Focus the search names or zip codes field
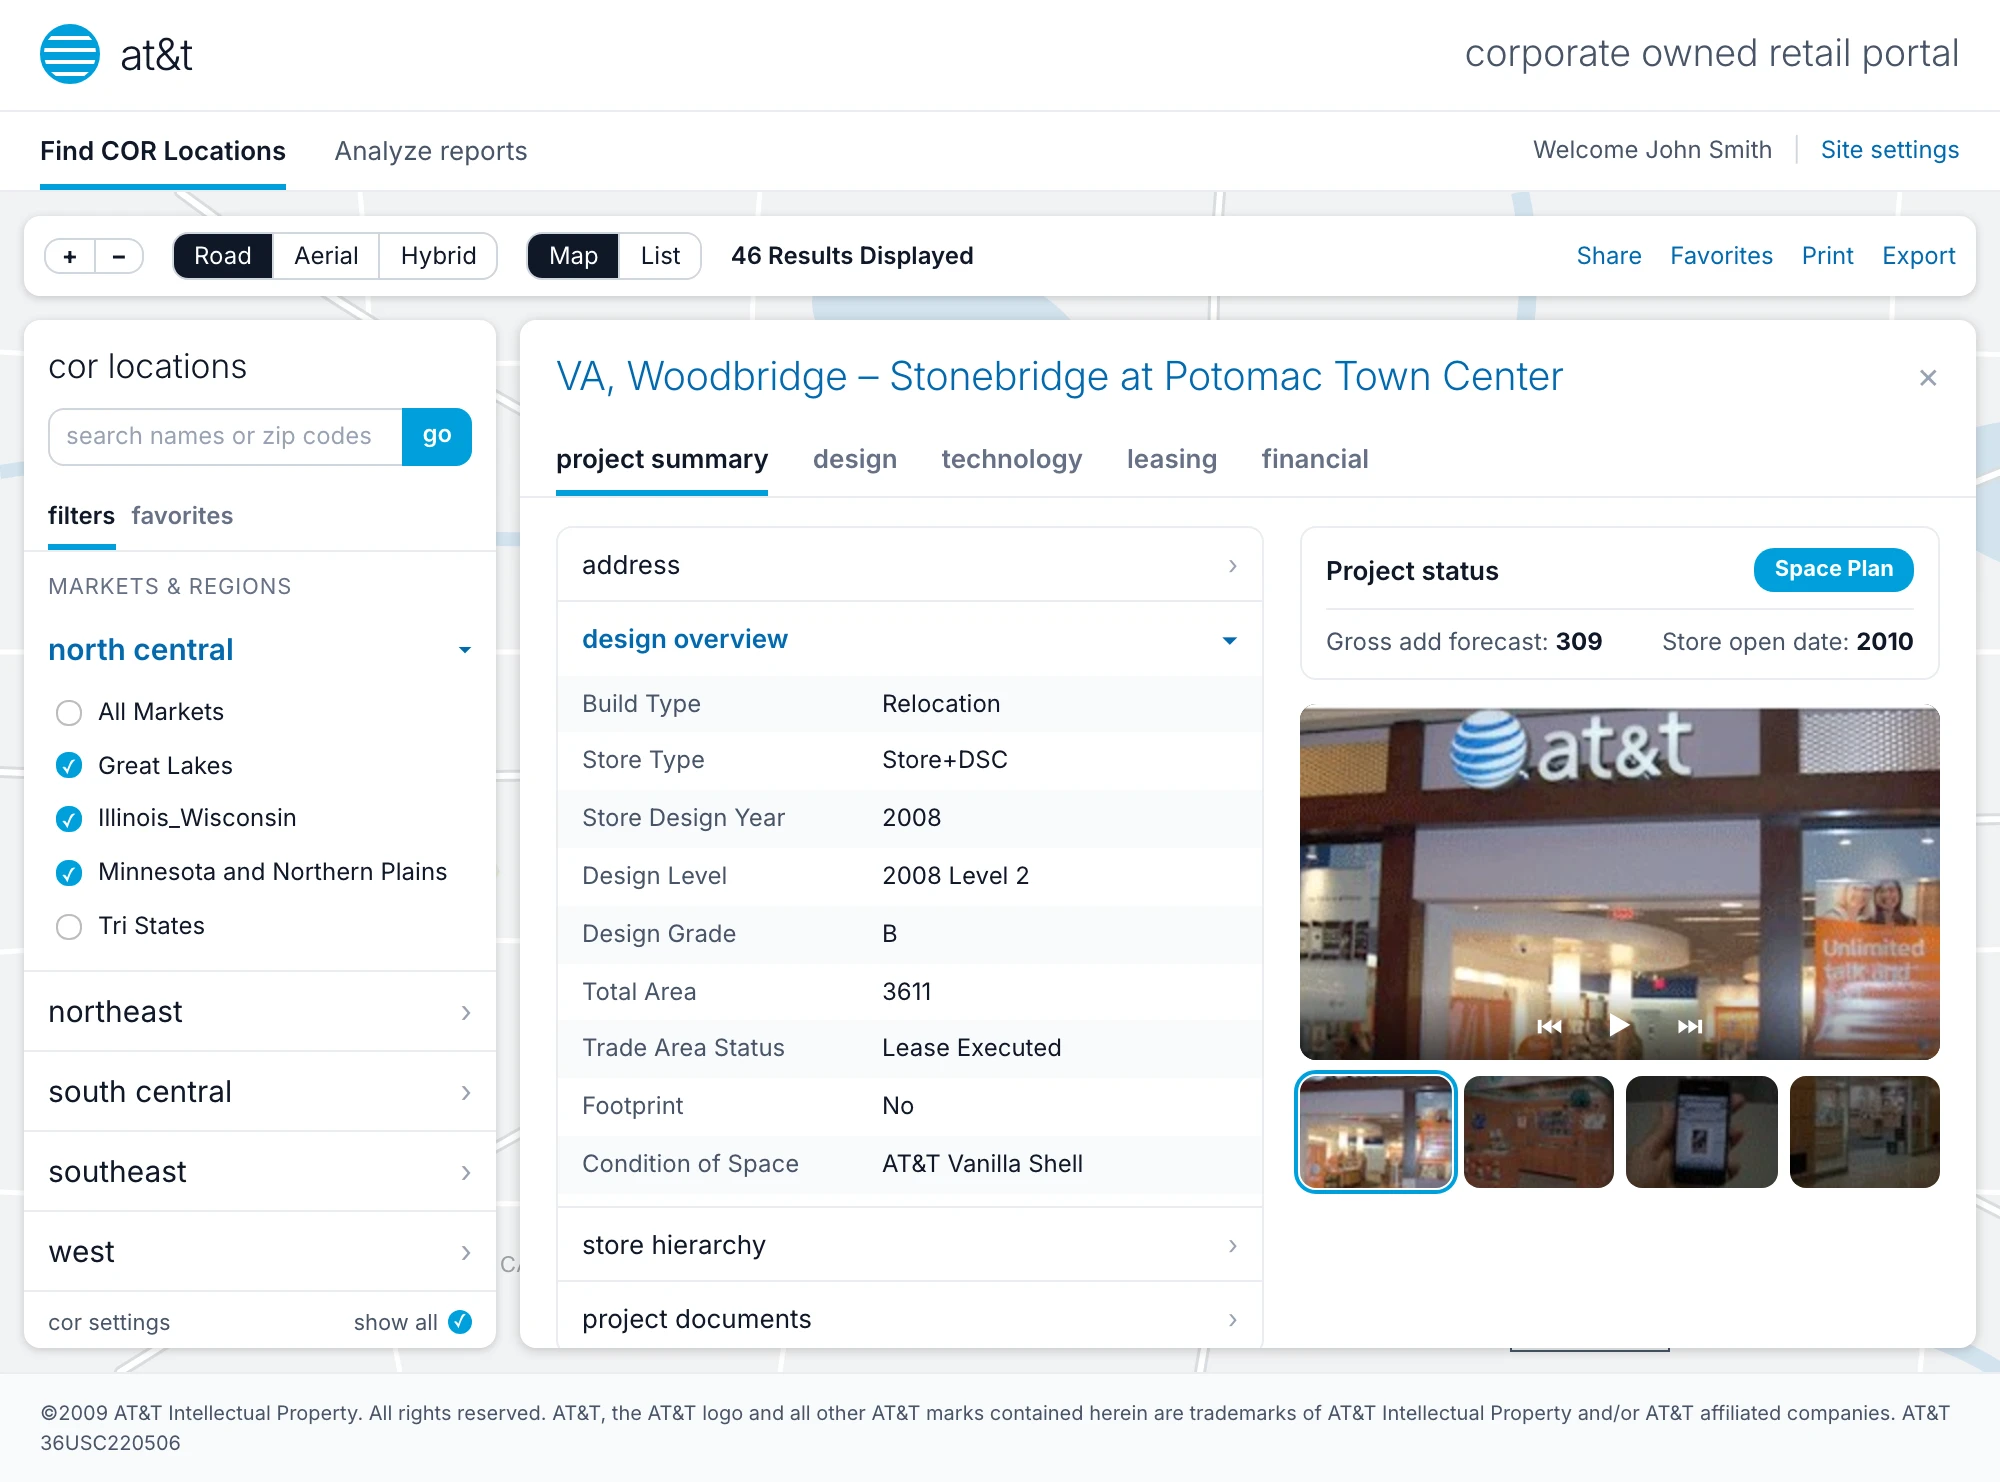2000x1482 pixels. (226, 436)
